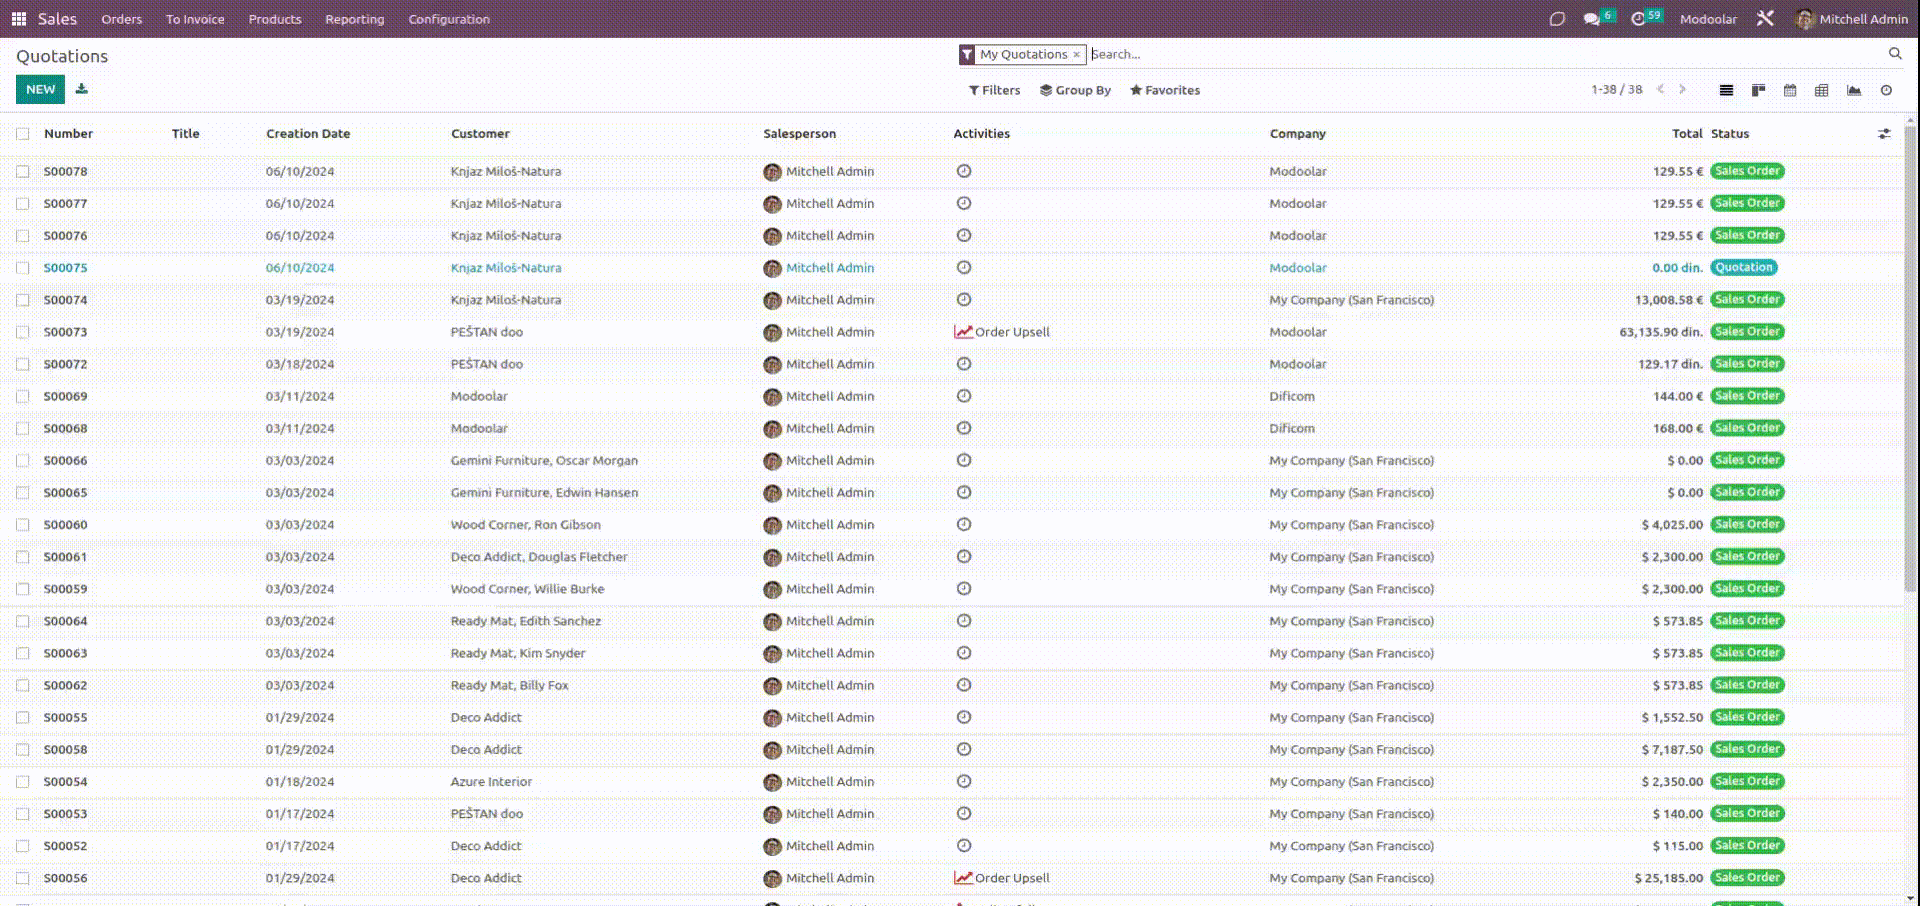The height and width of the screenshot is (906, 1920).
Task: Open the Group By dropdown
Action: pos(1075,90)
